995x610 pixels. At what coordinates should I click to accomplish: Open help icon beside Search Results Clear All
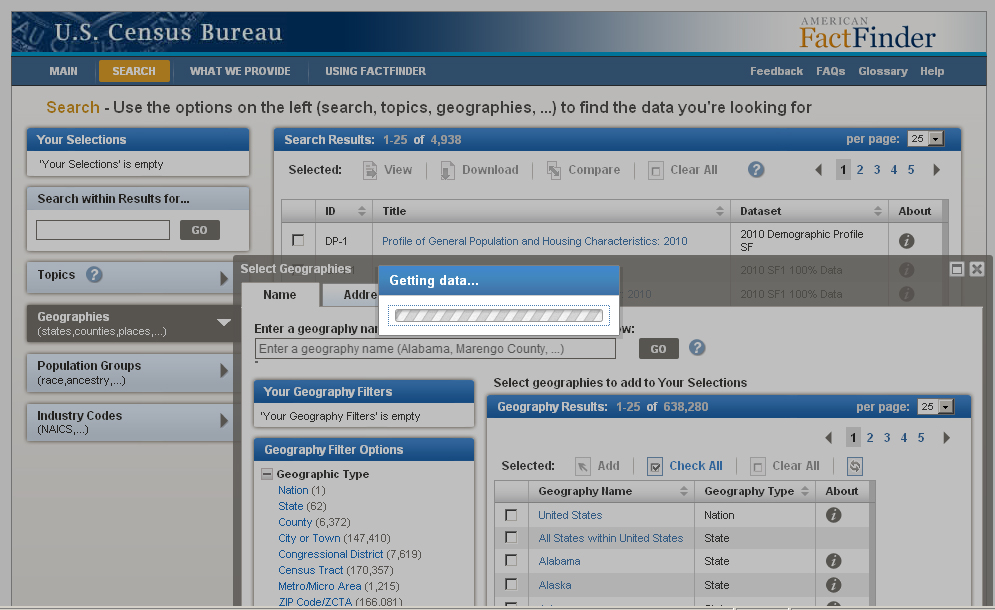pos(756,169)
